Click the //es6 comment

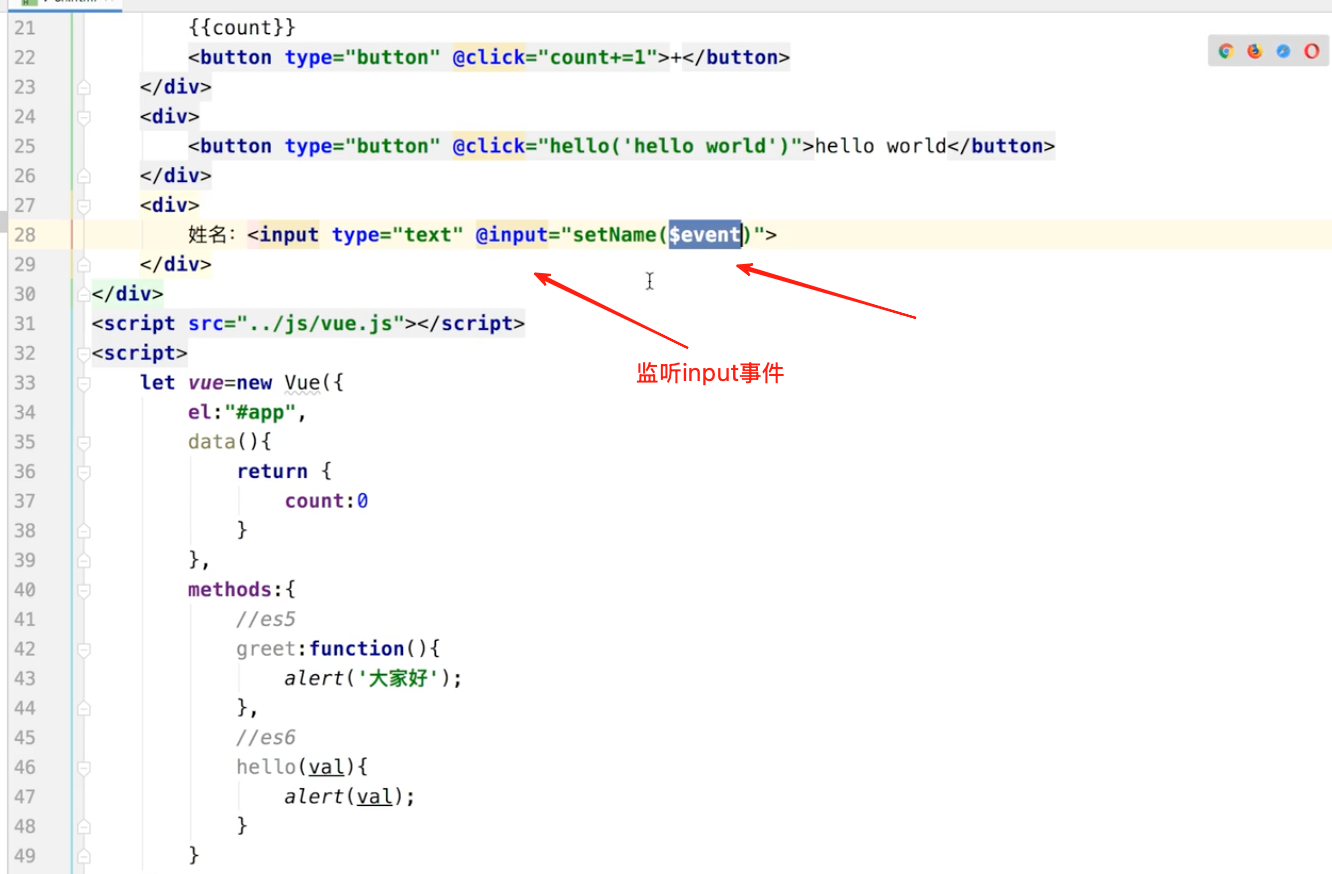click(x=266, y=737)
